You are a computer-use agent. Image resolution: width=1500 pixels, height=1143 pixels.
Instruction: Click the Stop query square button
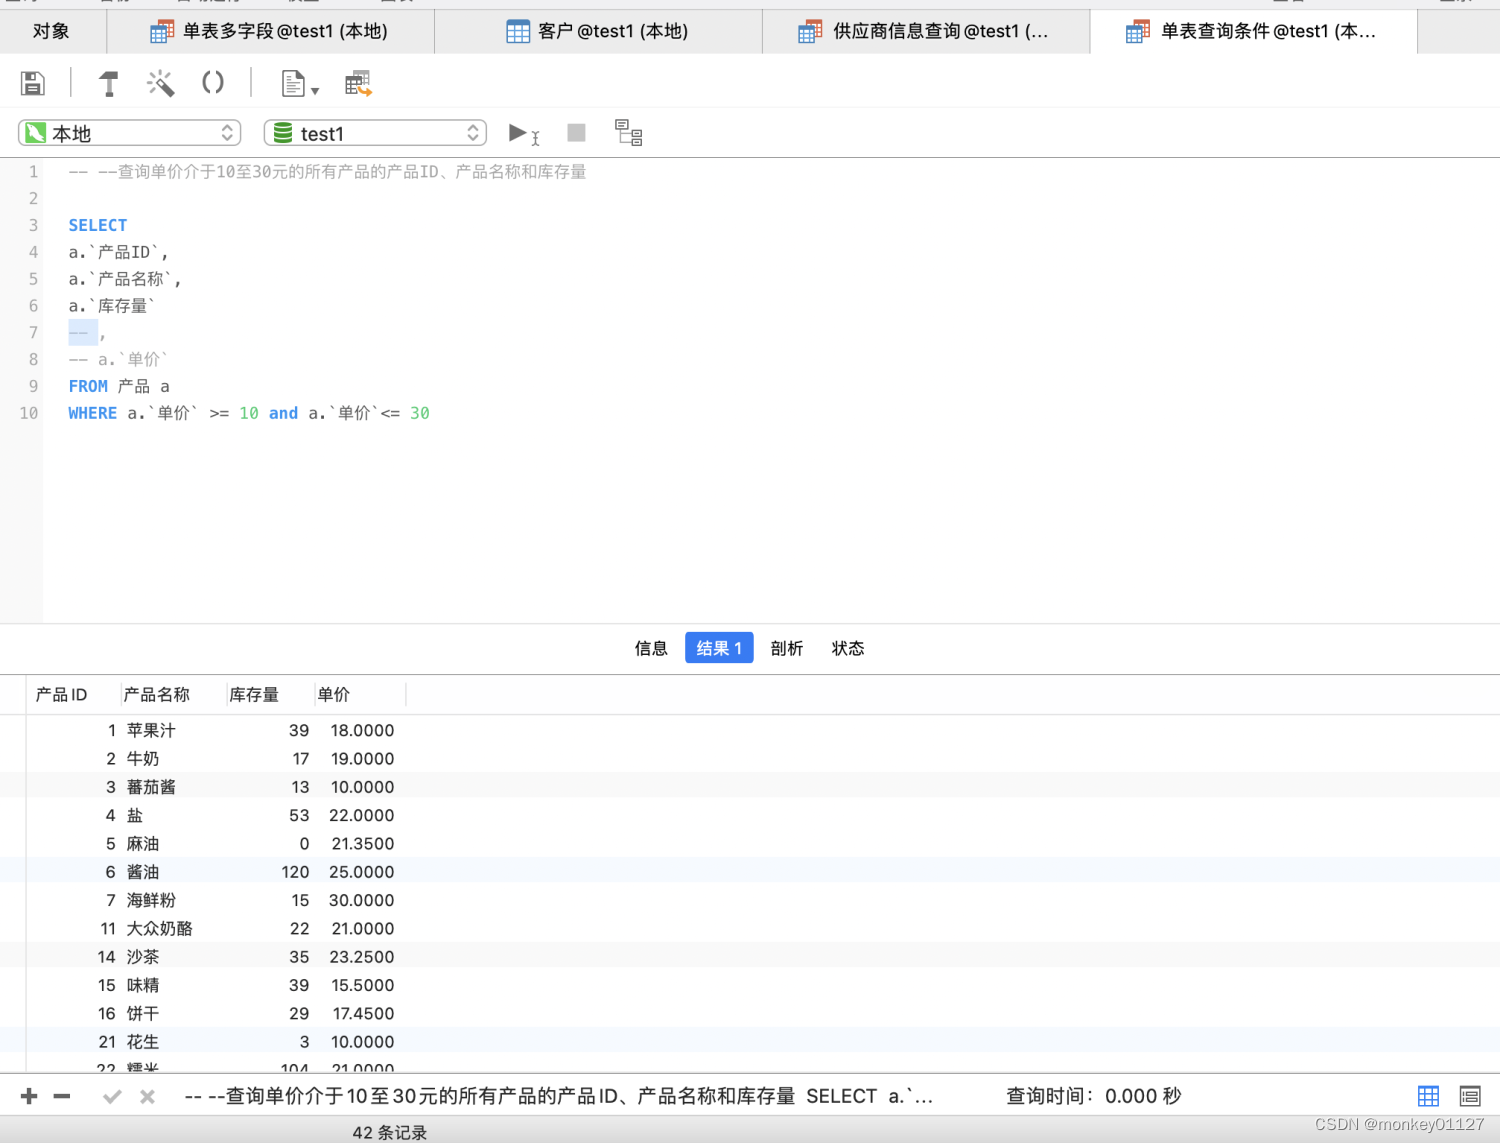[x=576, y=132]
